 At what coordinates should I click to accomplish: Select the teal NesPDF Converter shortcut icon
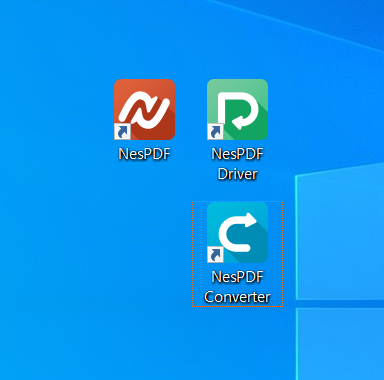coord(237,232)
